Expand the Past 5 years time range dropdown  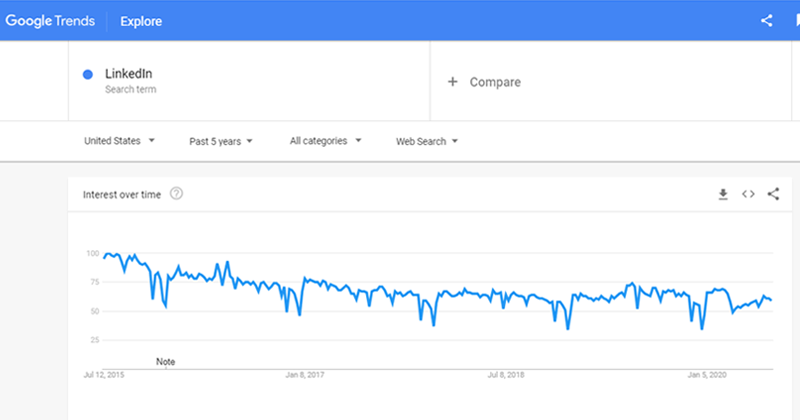click(x=221, y=141)
